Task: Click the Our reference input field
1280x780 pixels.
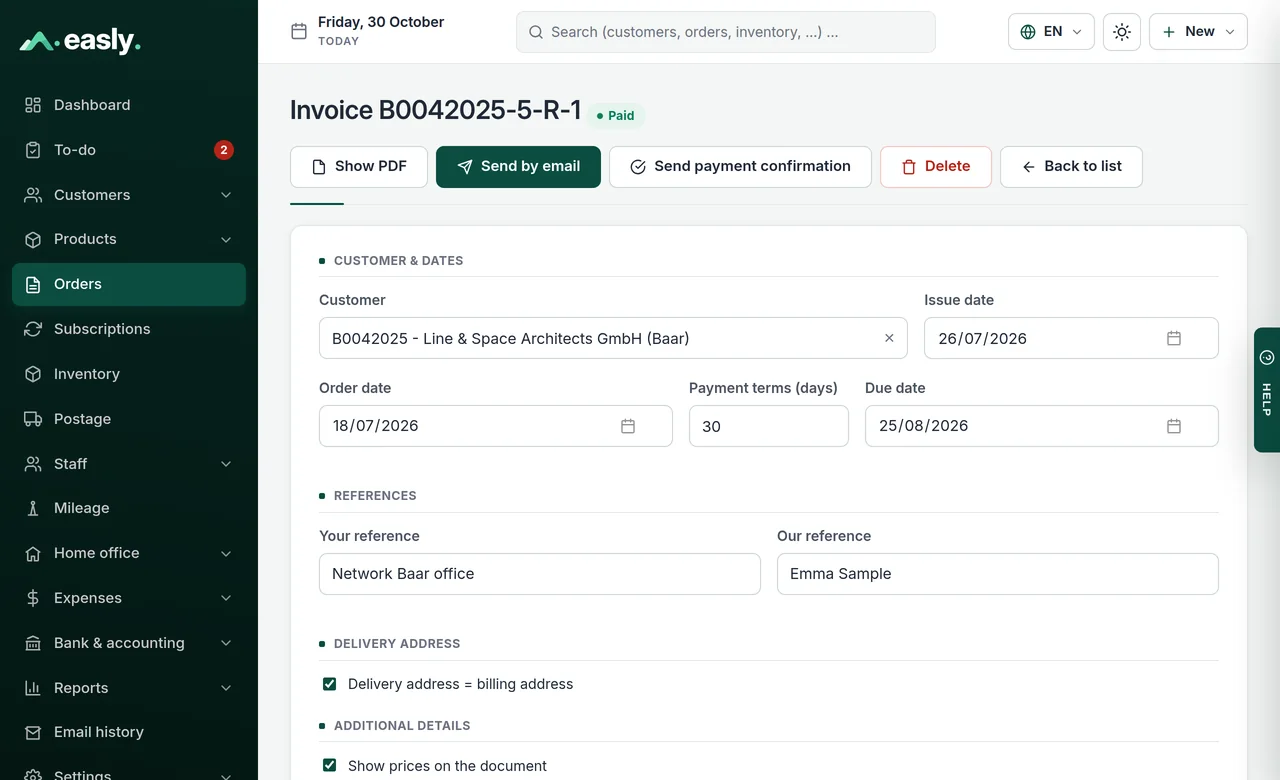Action: pyautogui.click(x=998, y=574)
